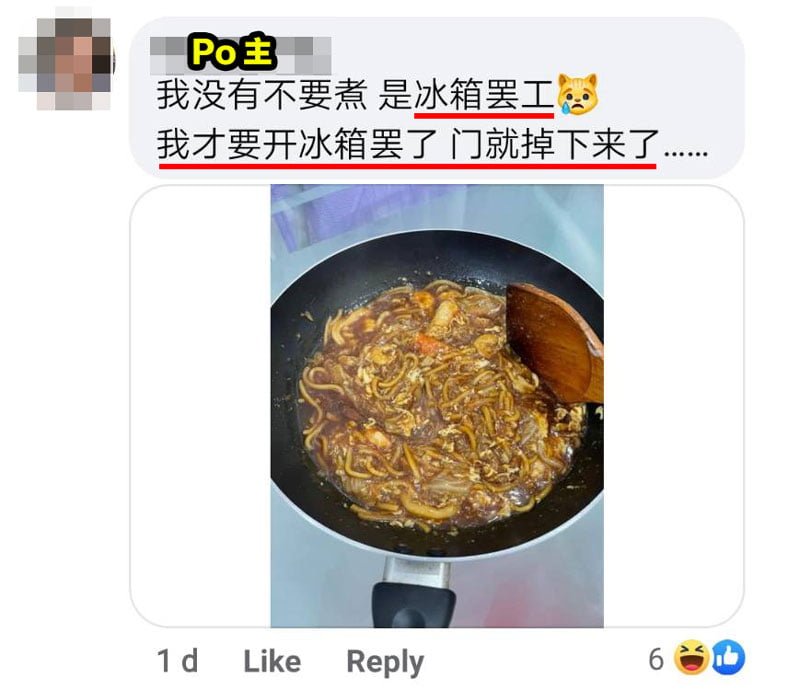Open the commenter's pixelated profile picture
Image resolution: width=800 pixels, height=690 pixels.
[x=65, y=63]
